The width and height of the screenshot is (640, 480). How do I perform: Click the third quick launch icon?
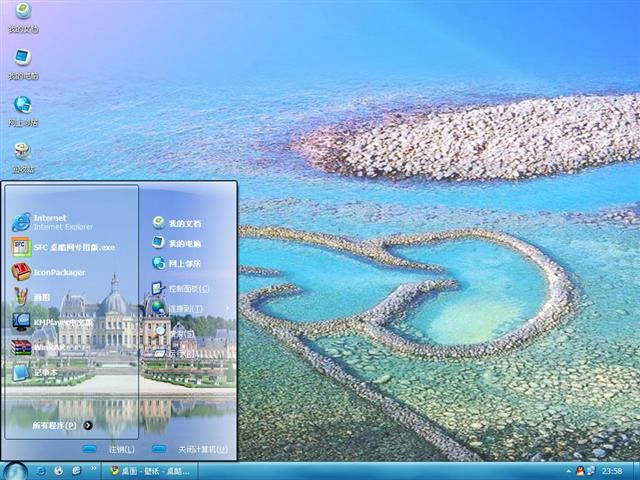coord(76,471)
